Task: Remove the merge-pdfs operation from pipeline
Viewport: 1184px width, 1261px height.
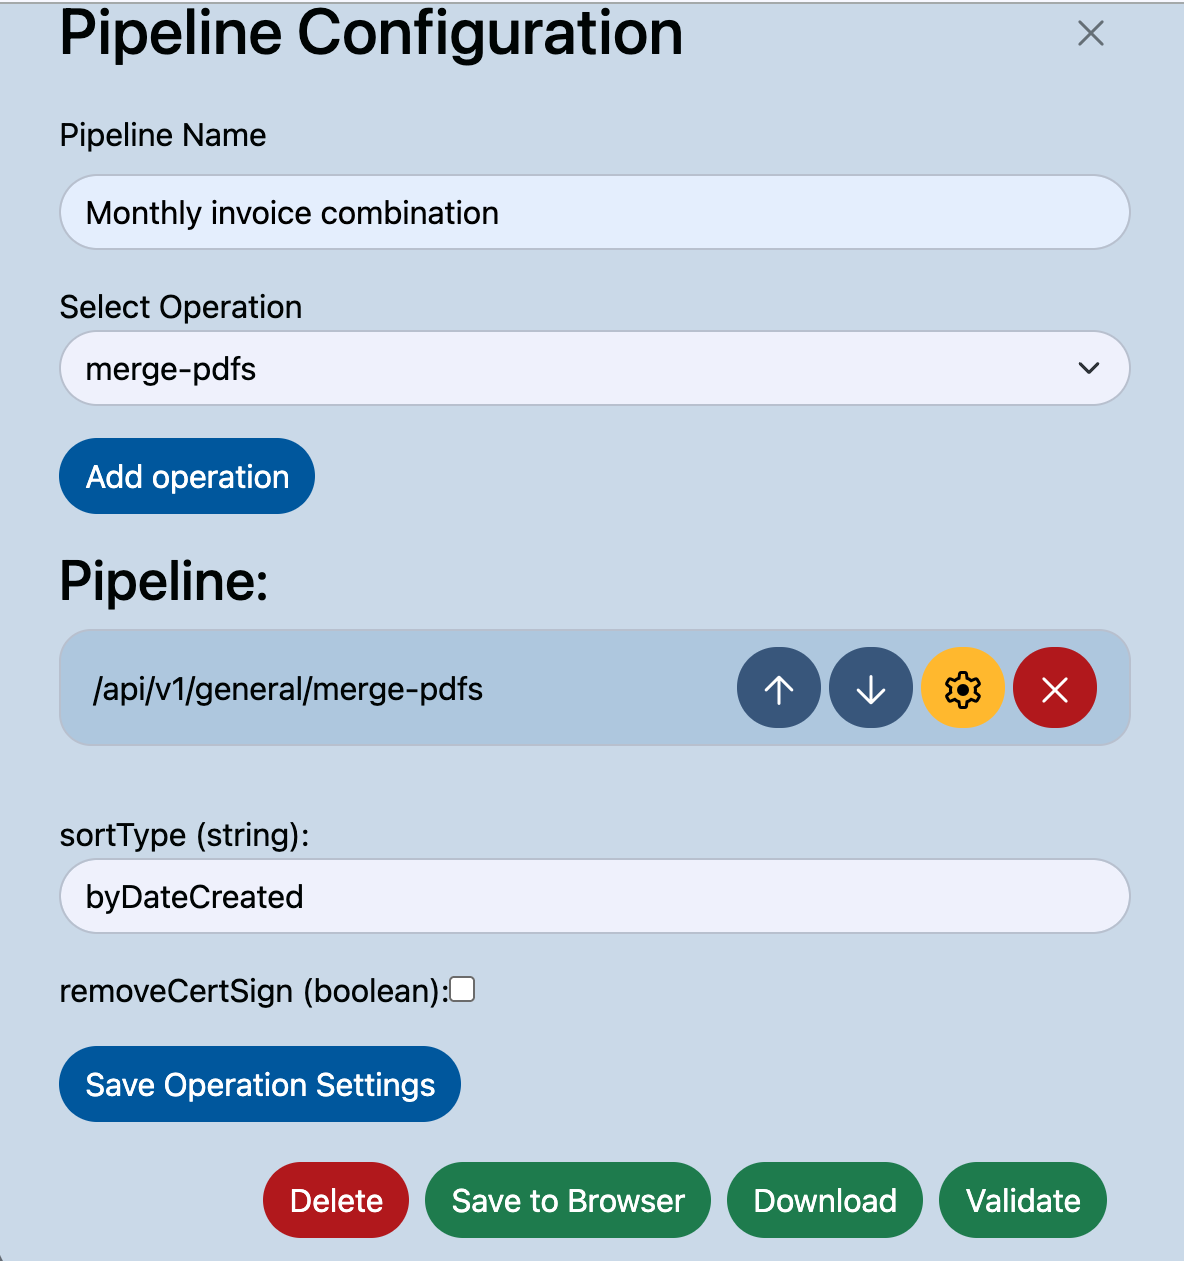Action: pyautogui.click(x=1054, y=687)
